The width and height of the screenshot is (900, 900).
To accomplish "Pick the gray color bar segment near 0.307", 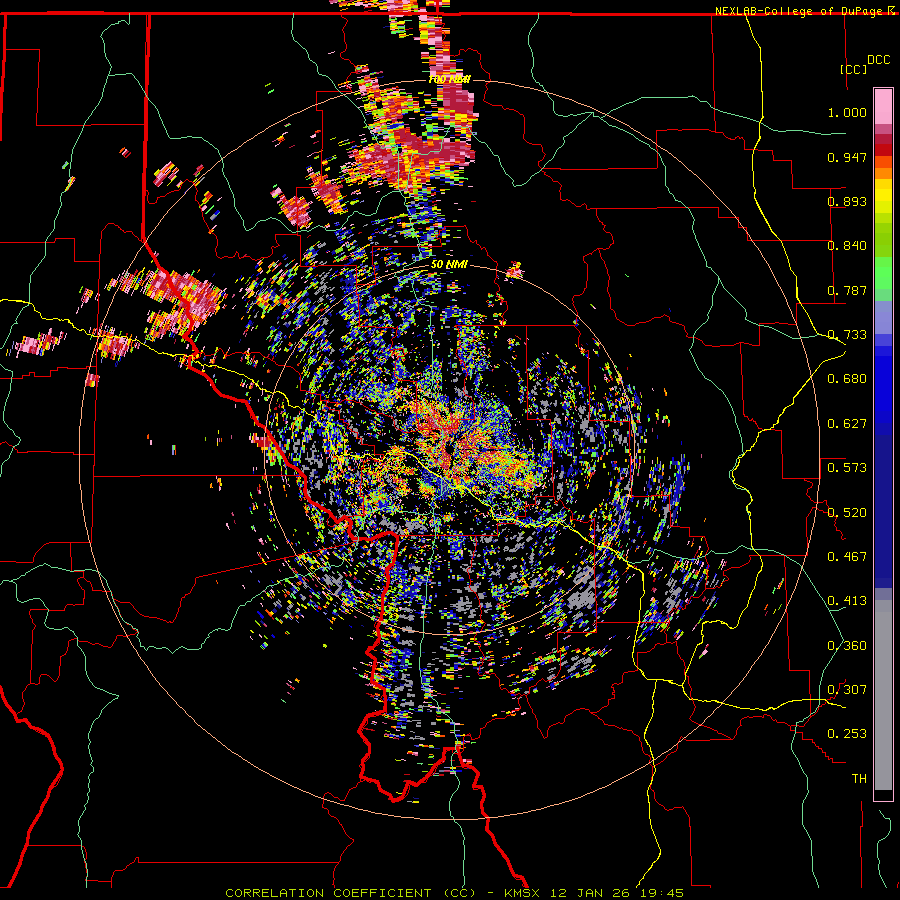I will 883,695.
